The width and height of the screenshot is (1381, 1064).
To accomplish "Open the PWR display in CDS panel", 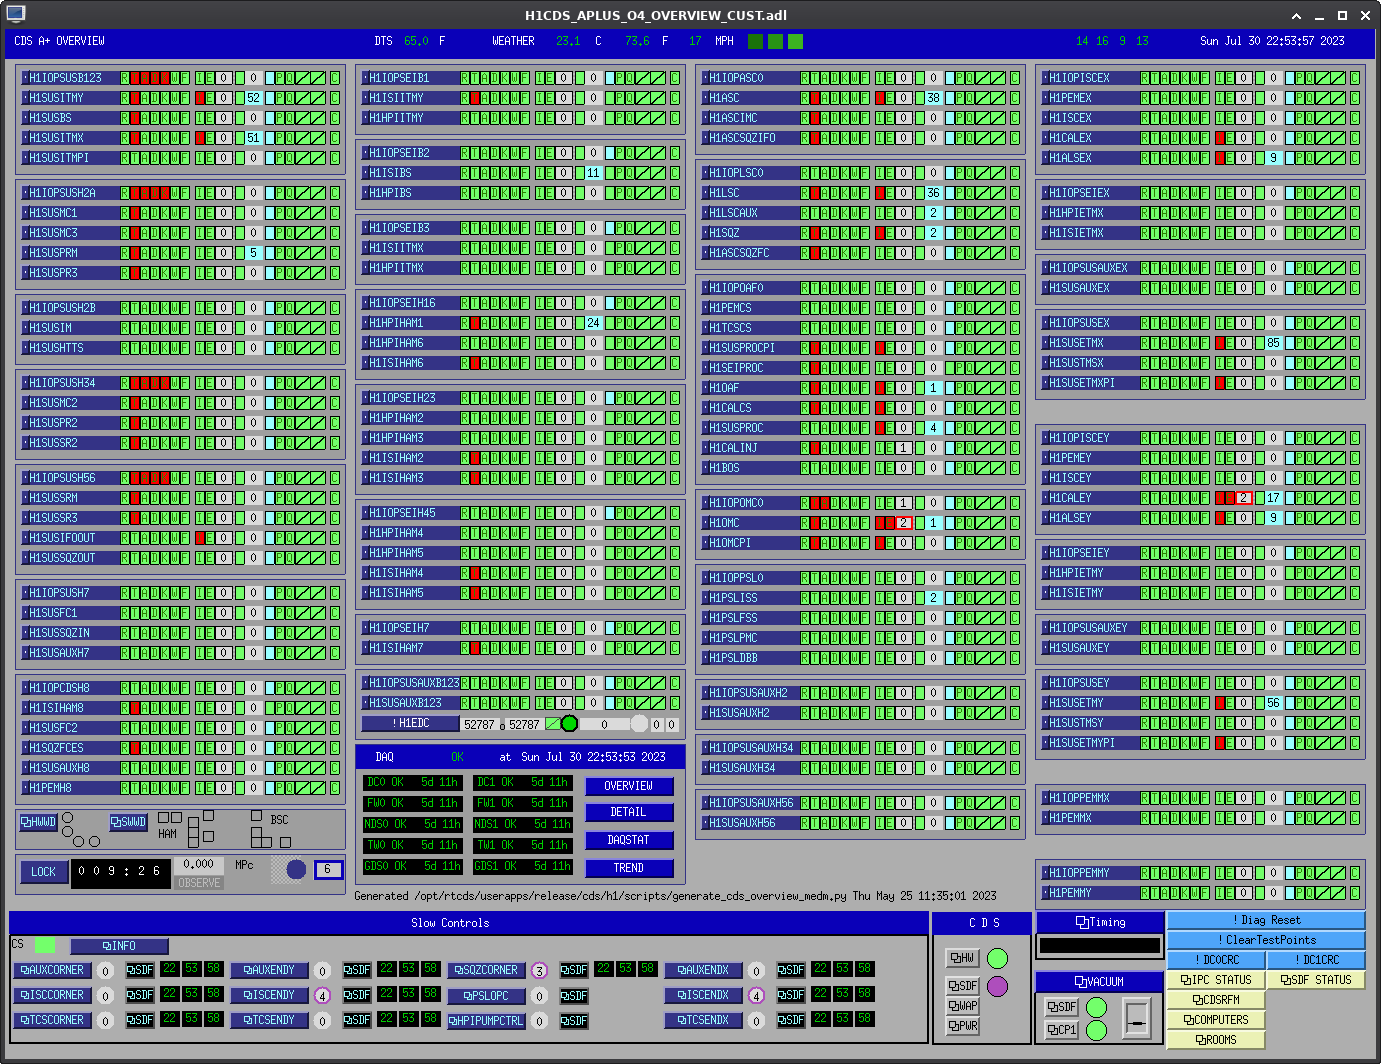I will click(962, 1026).
